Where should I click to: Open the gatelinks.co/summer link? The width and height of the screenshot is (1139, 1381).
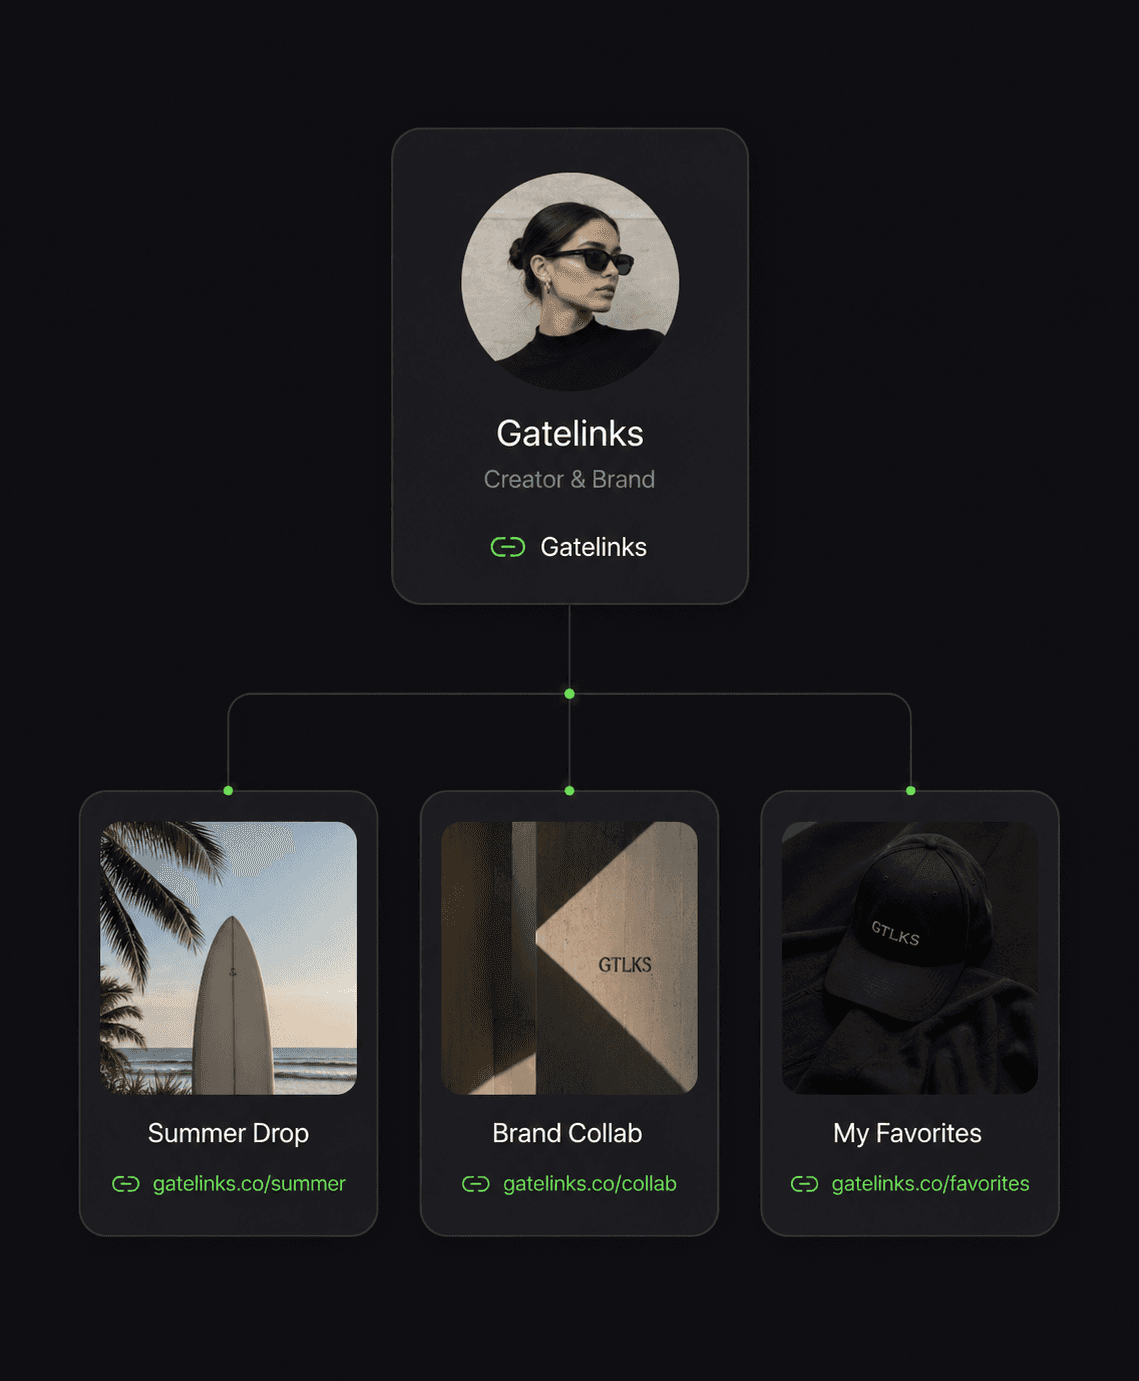249,1184
